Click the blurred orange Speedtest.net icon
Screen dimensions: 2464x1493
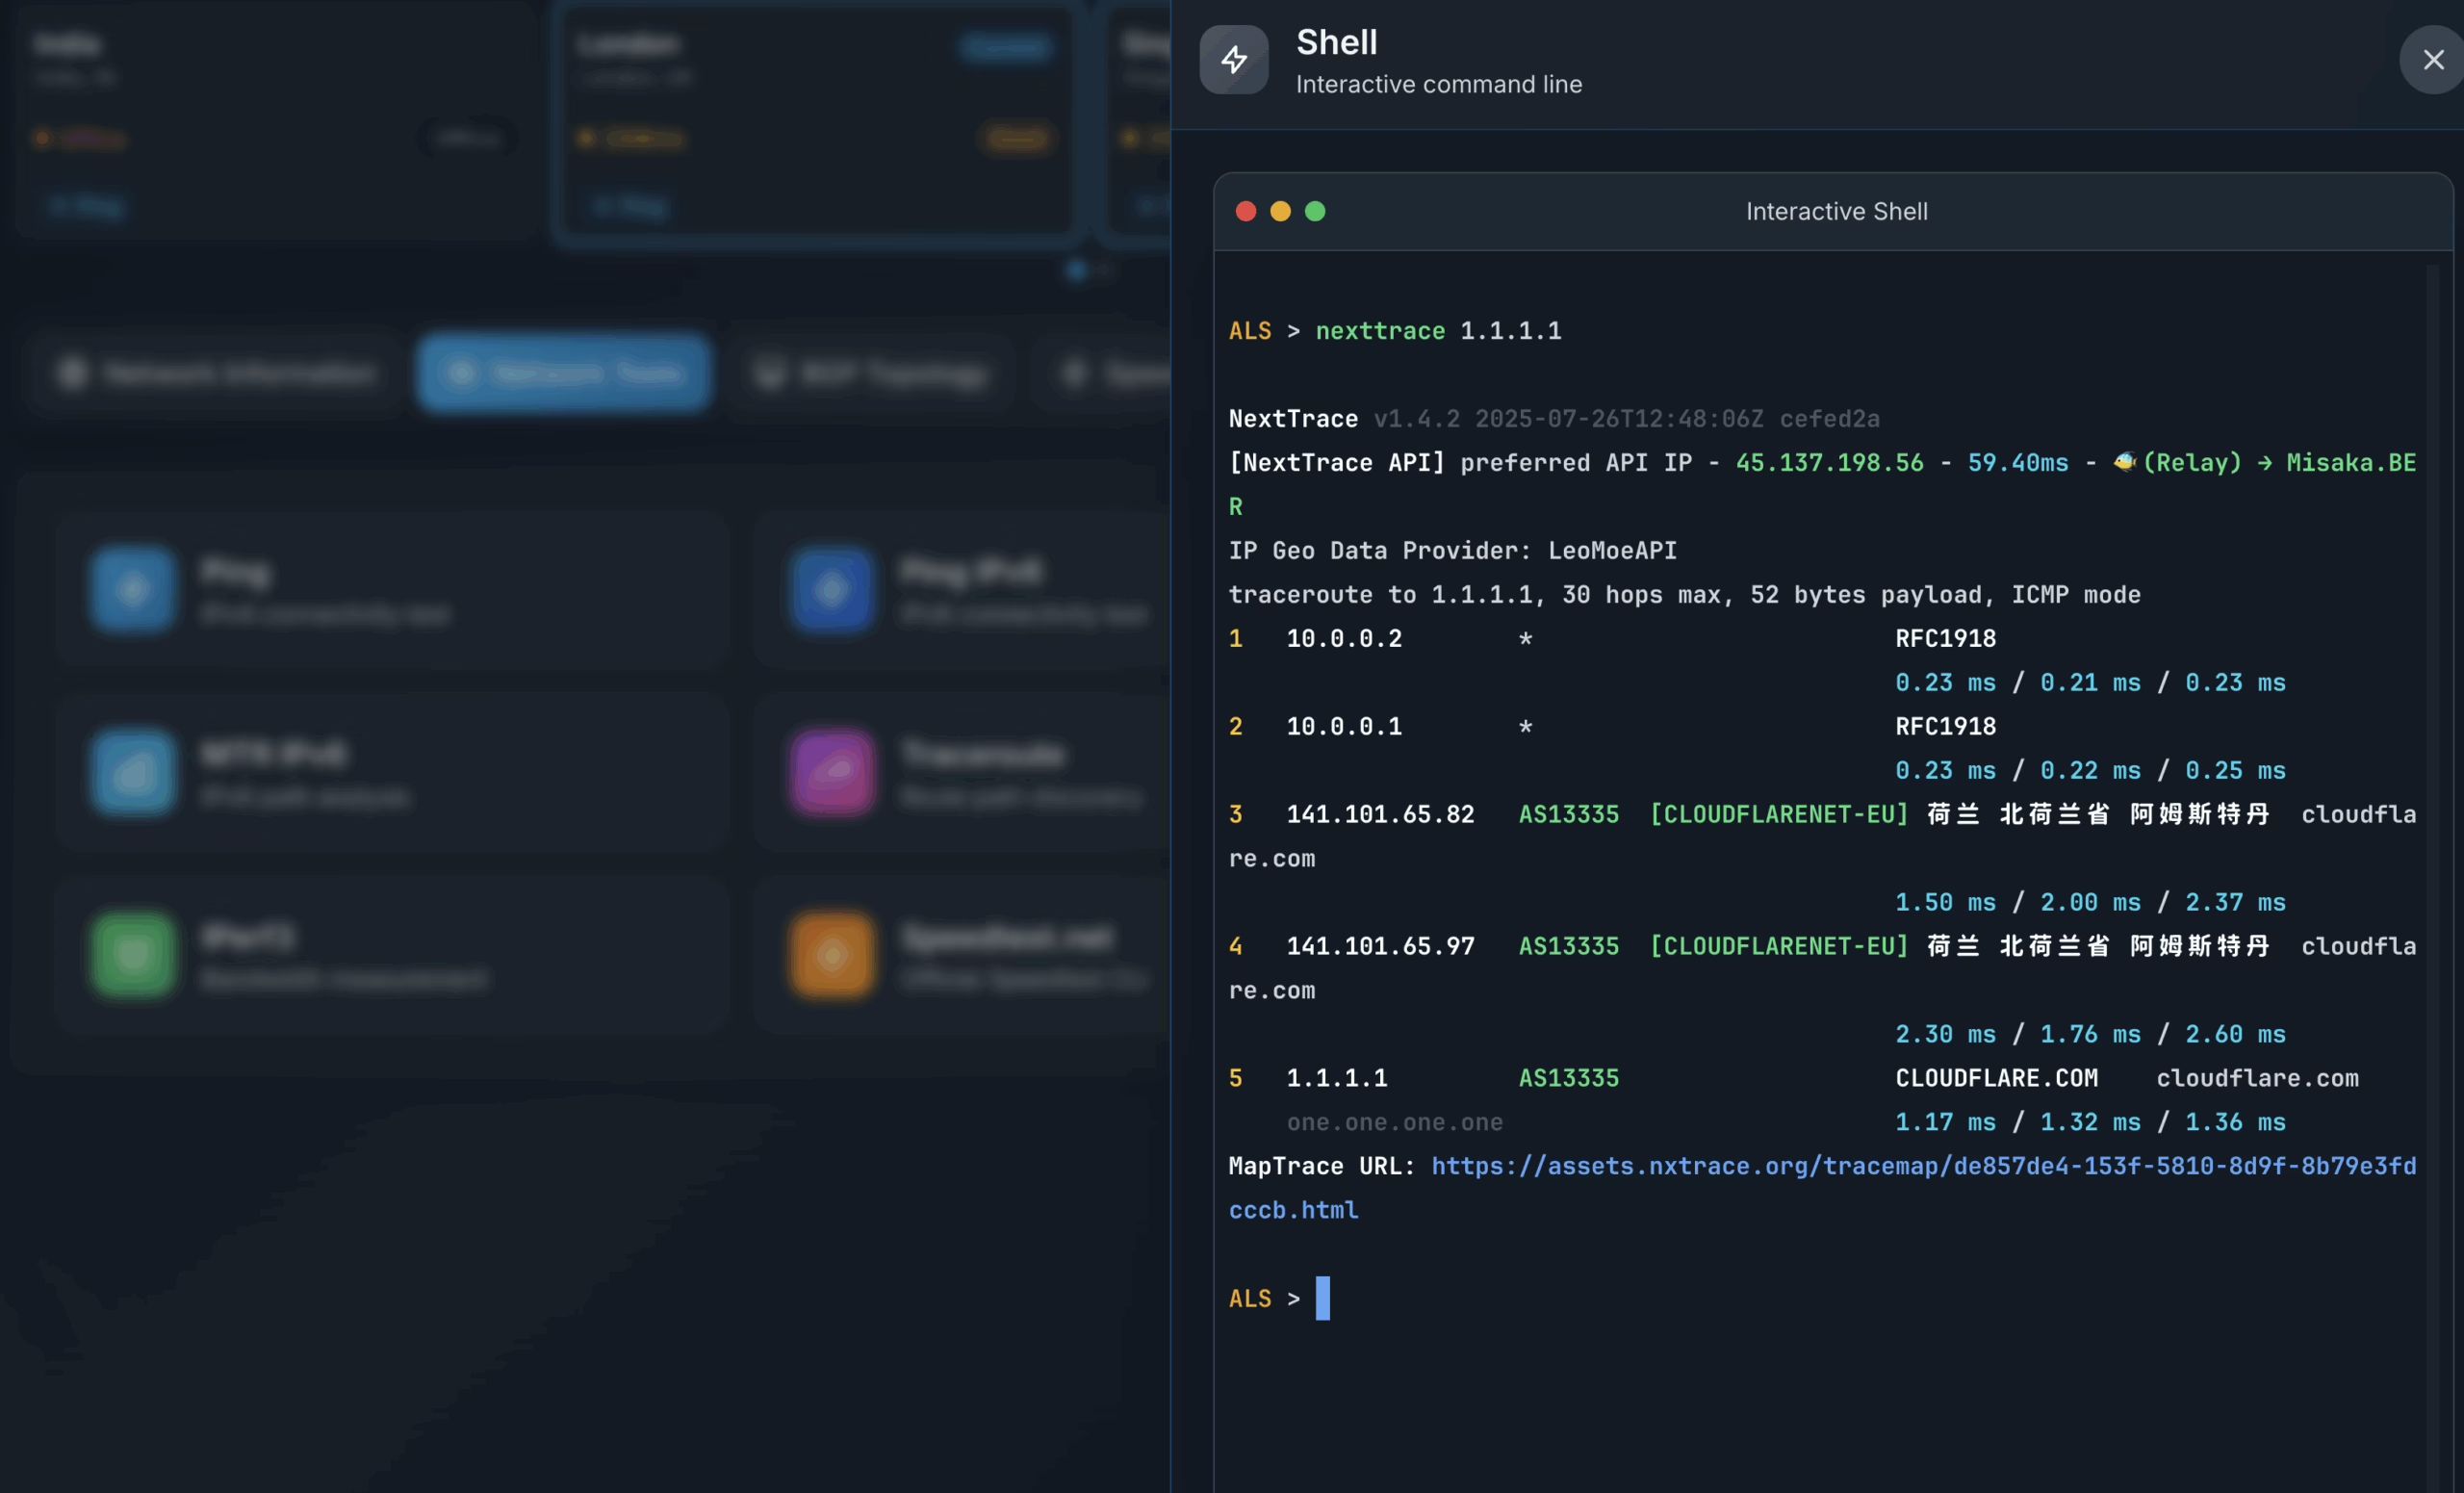(832, 955)
